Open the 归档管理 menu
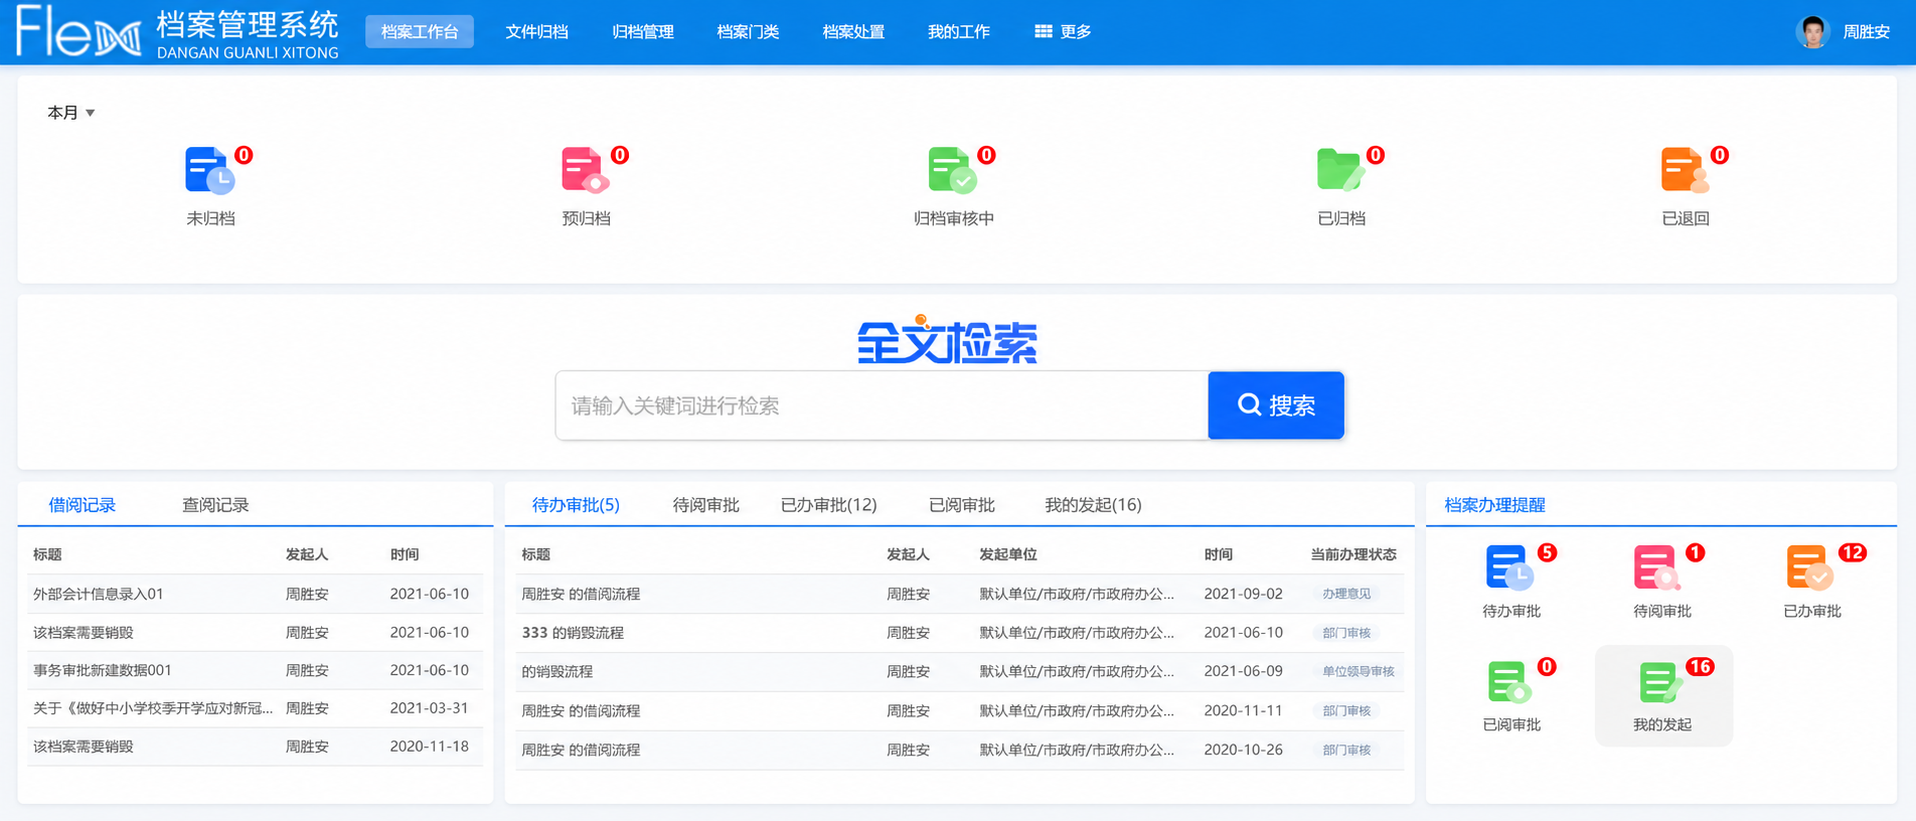Viewport: 1916px width, 821px height. (643, 32)
